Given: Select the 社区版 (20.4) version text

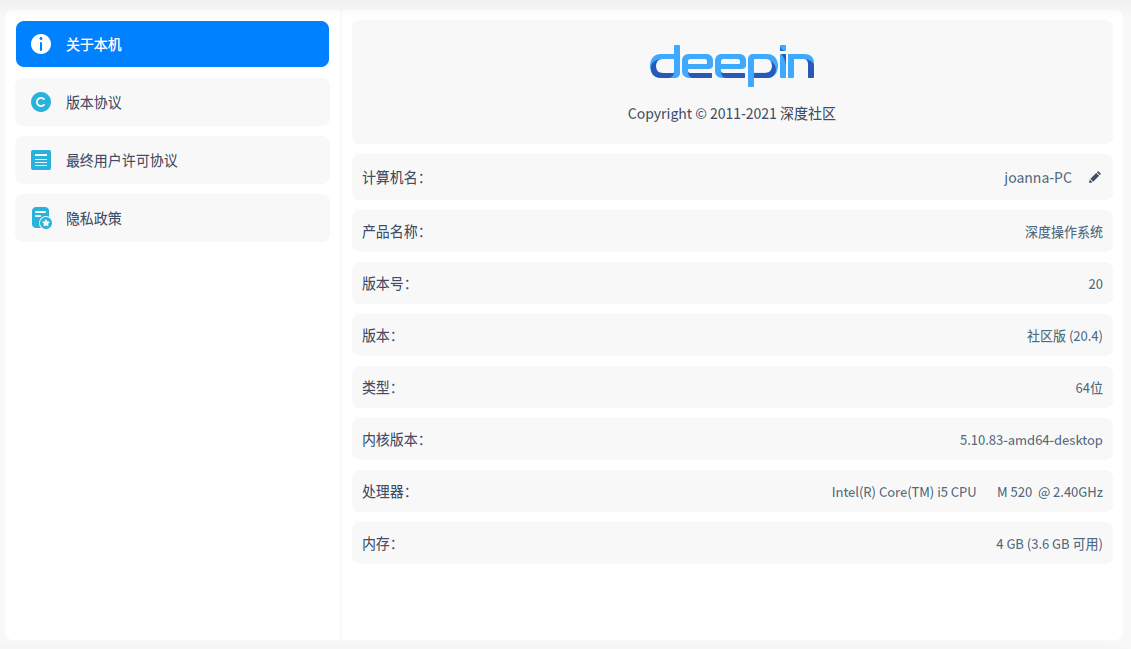Looking at the screenshot, I should [x=1062, y=335].
